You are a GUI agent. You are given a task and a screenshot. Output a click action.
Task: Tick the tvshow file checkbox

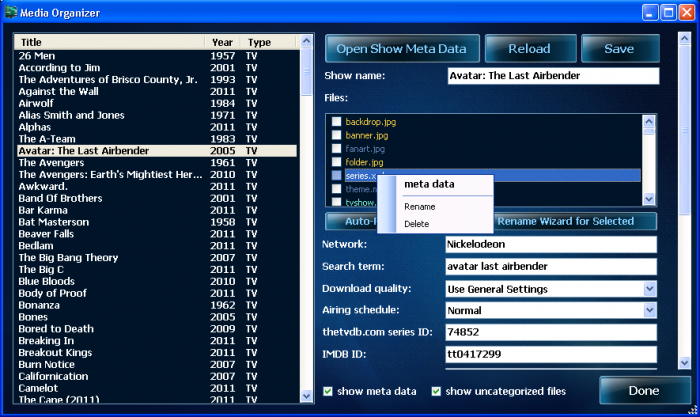[x=337, y=202]
